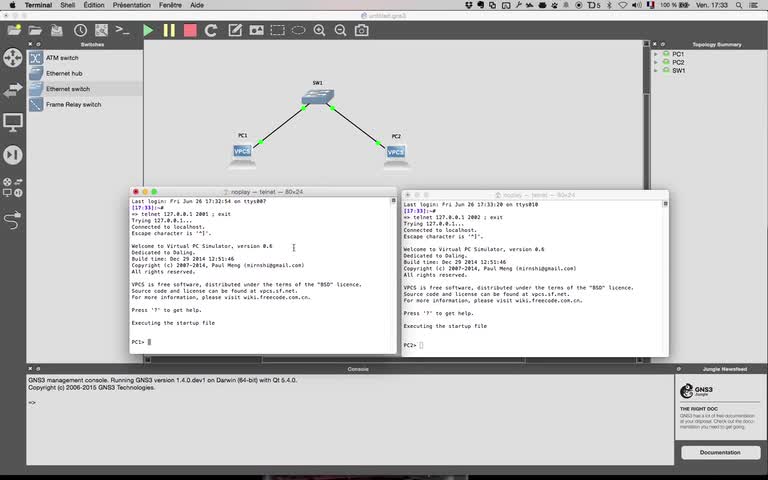The height and width of the screenshot is (480, 768).
Task: Expand SW1 in Topology Summary
Action: click(656, 71)
